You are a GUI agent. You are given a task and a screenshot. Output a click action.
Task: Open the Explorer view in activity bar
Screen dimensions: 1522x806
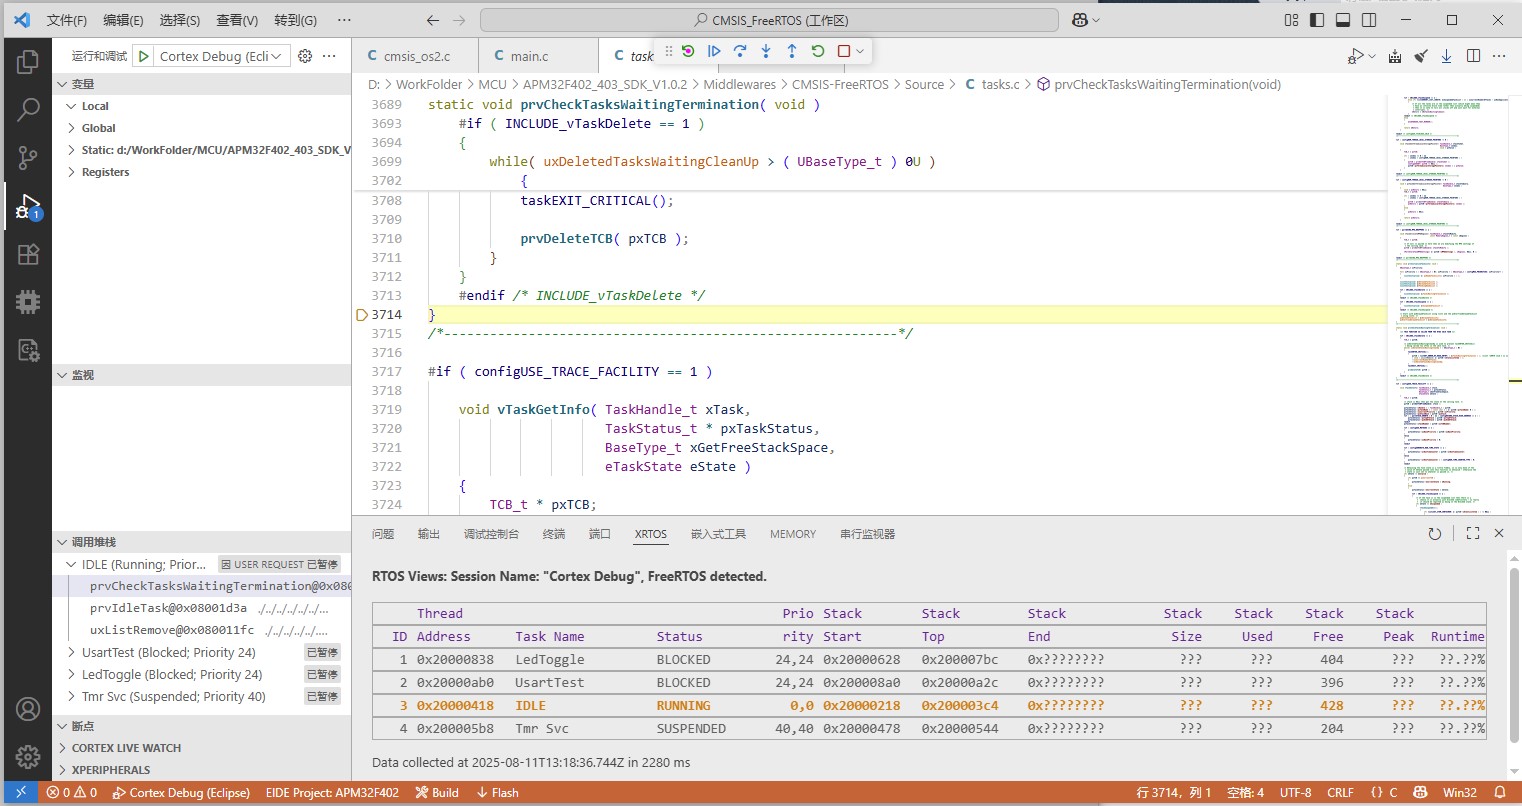click(28, 62)
